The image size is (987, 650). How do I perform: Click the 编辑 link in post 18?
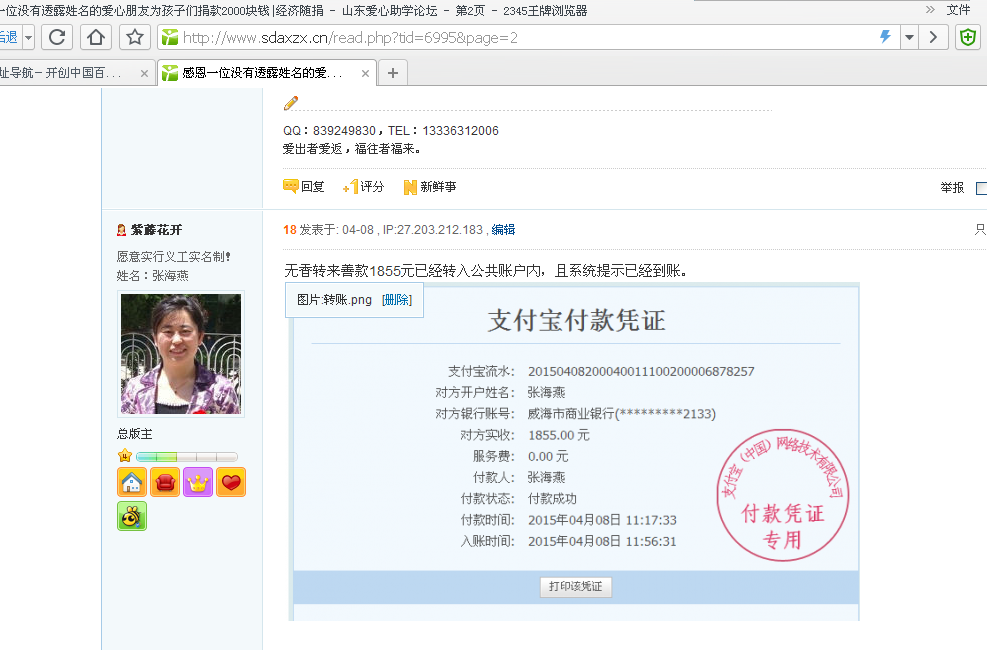(503, 230)
